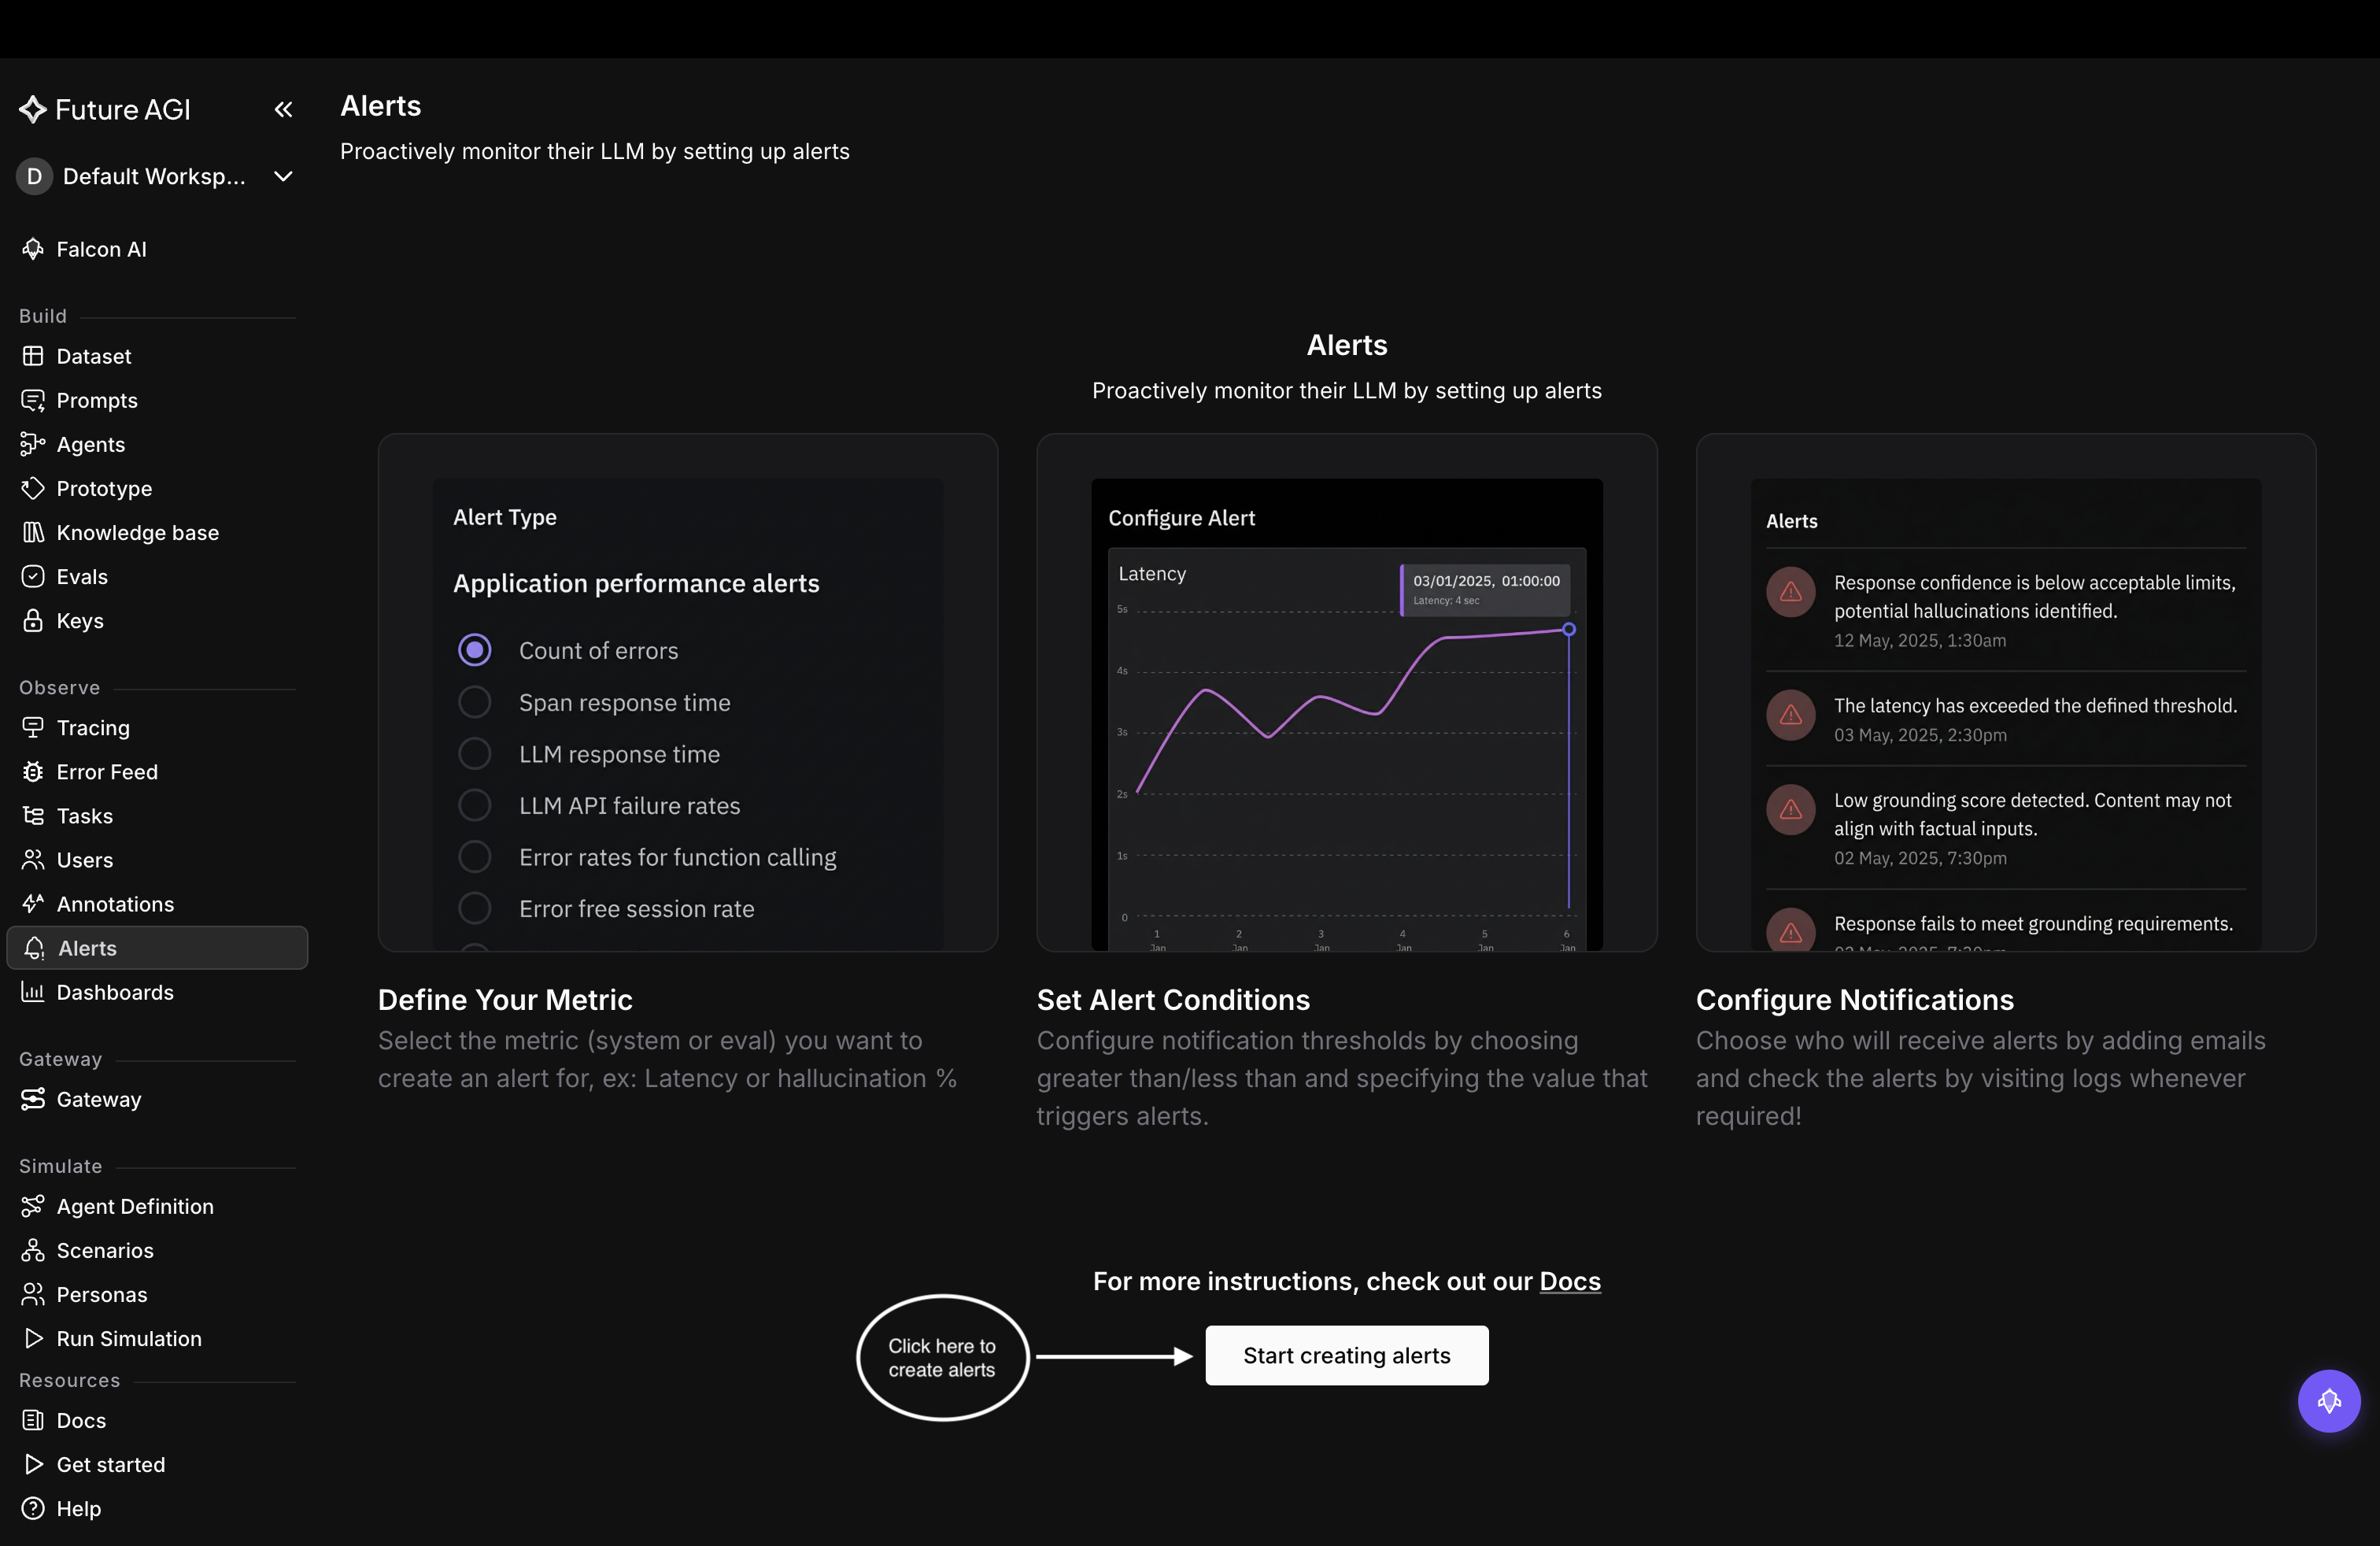
Task: Open Knowledge base in Build section
Action: click(x=157, y=532)
